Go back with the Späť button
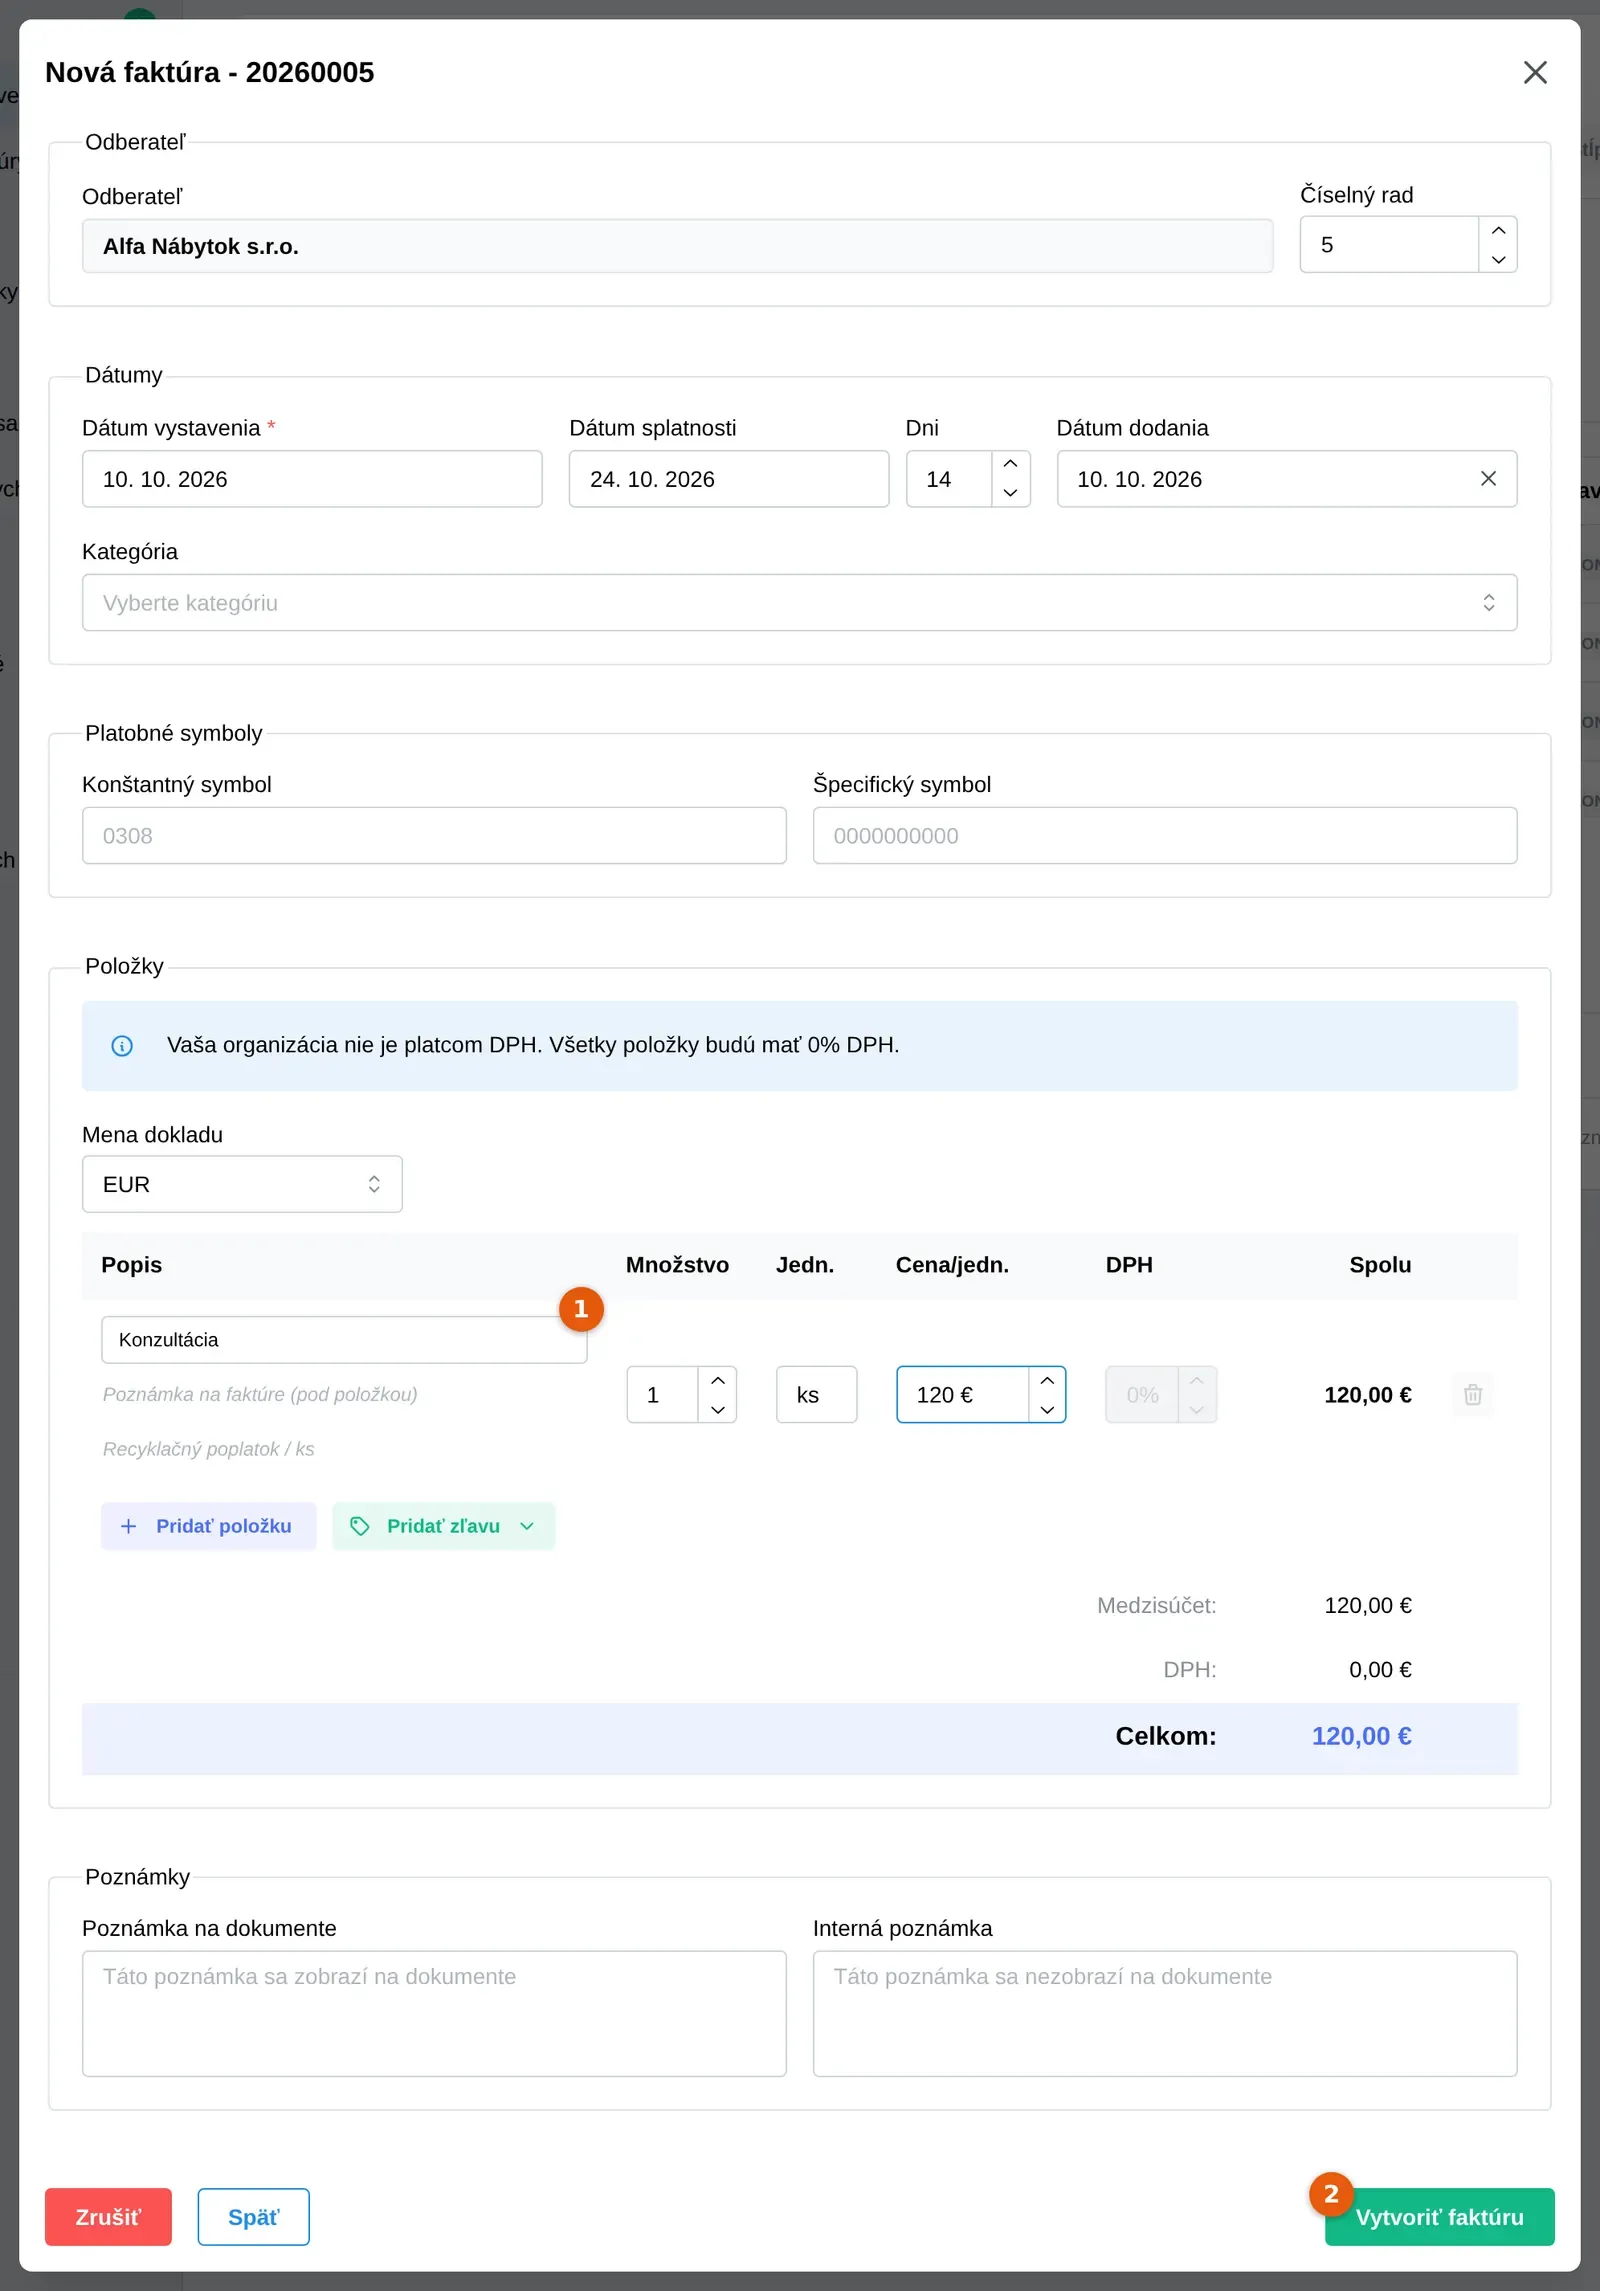The height and width of the screenshot is (2291, 1600). click(253, 2217)
